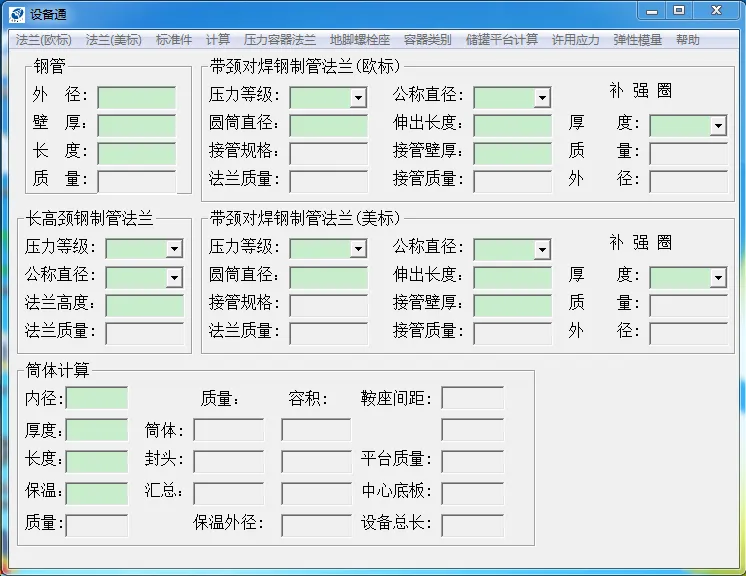Open the 帮助 menu
Screen dimensions: 746x576
[687, 40]
